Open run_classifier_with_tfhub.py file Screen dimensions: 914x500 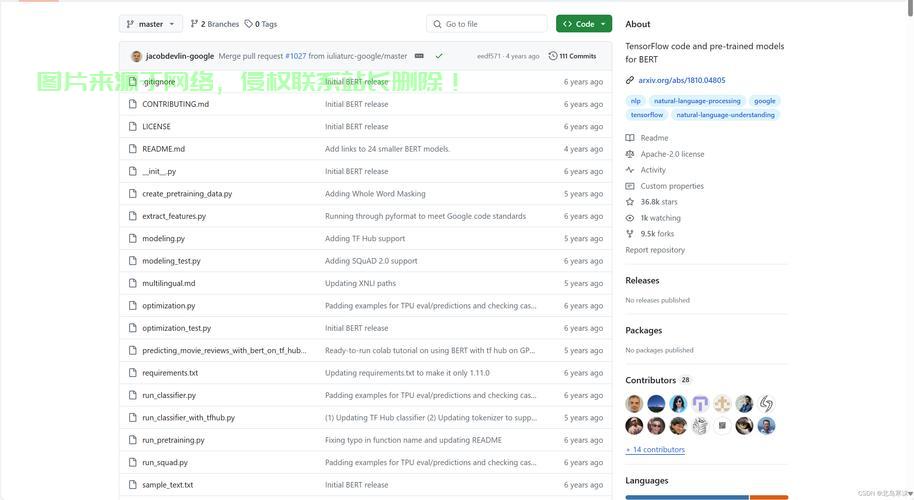point(188,418)
